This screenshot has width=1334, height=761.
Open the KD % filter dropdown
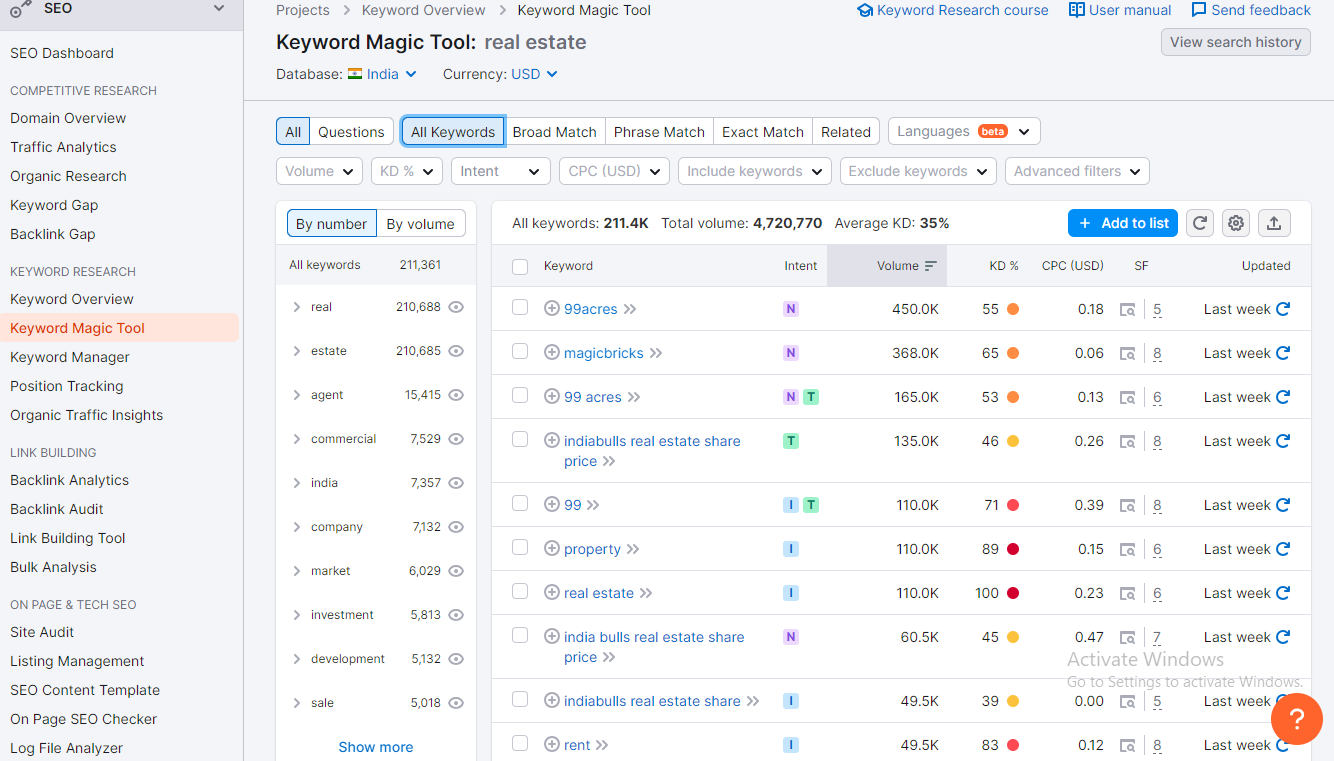pos(407,171)
